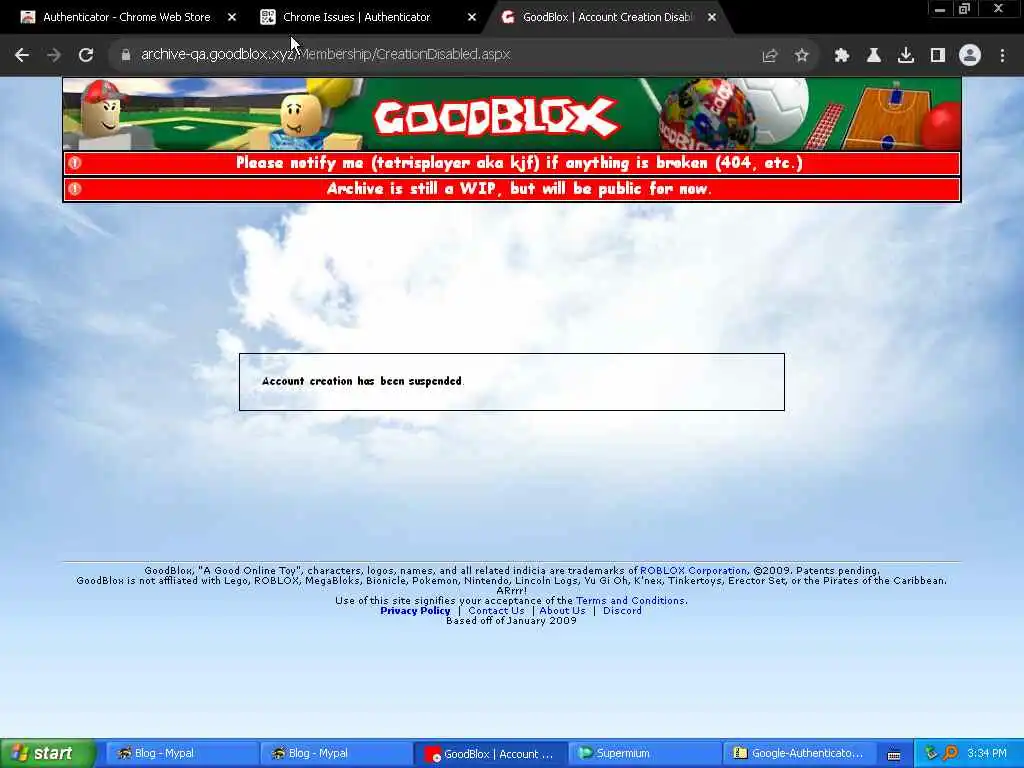The height and width of the screenshot is (768, 1024).
Task: Close the Chrome Issues tab
Action: [x=472, y=18]
